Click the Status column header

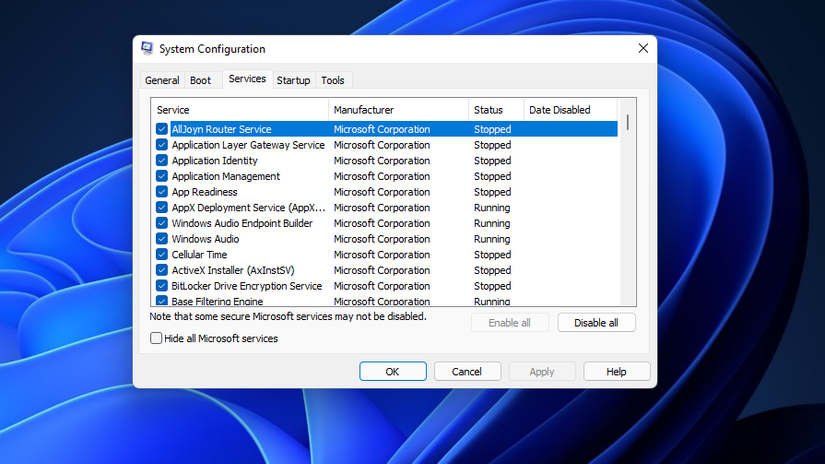[x=495, y=110]
